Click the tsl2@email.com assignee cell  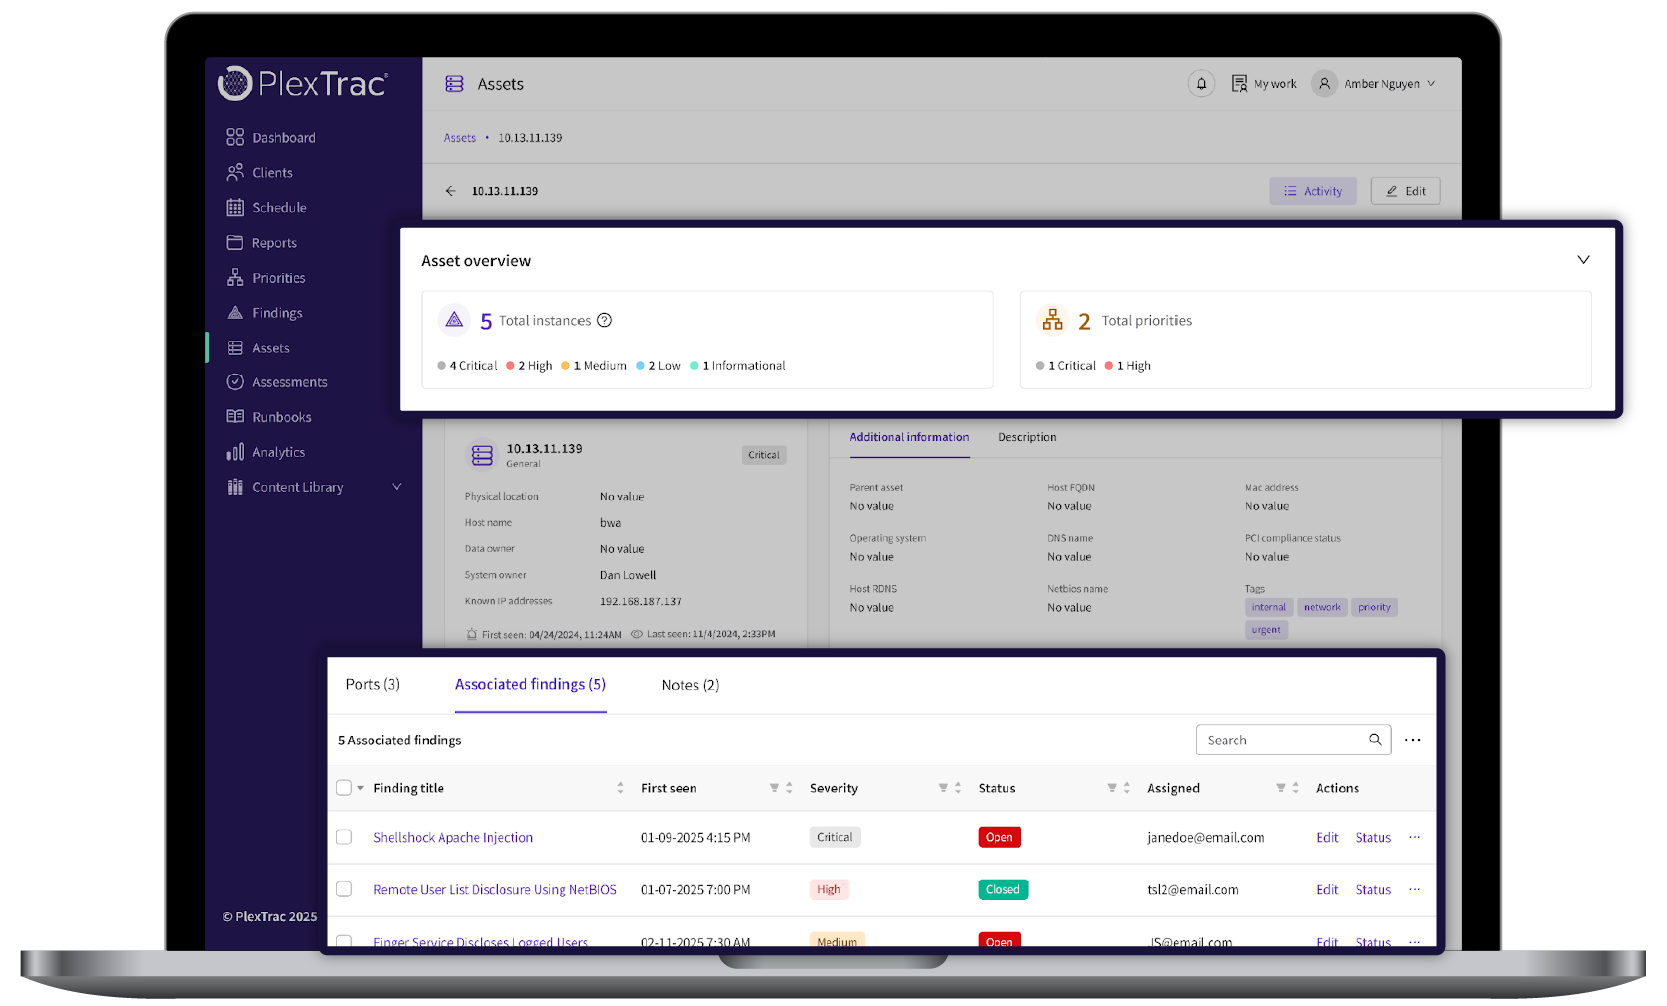(x=1193, y=890)
